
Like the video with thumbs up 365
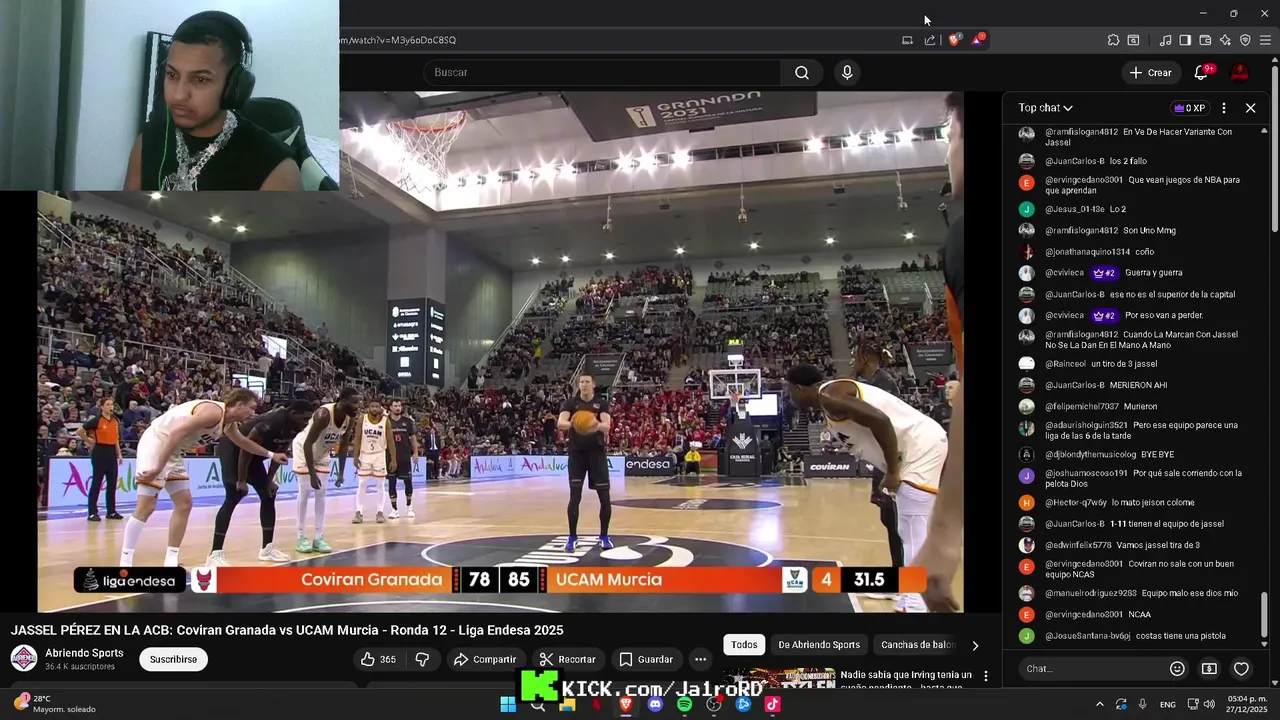click(378, 659)
